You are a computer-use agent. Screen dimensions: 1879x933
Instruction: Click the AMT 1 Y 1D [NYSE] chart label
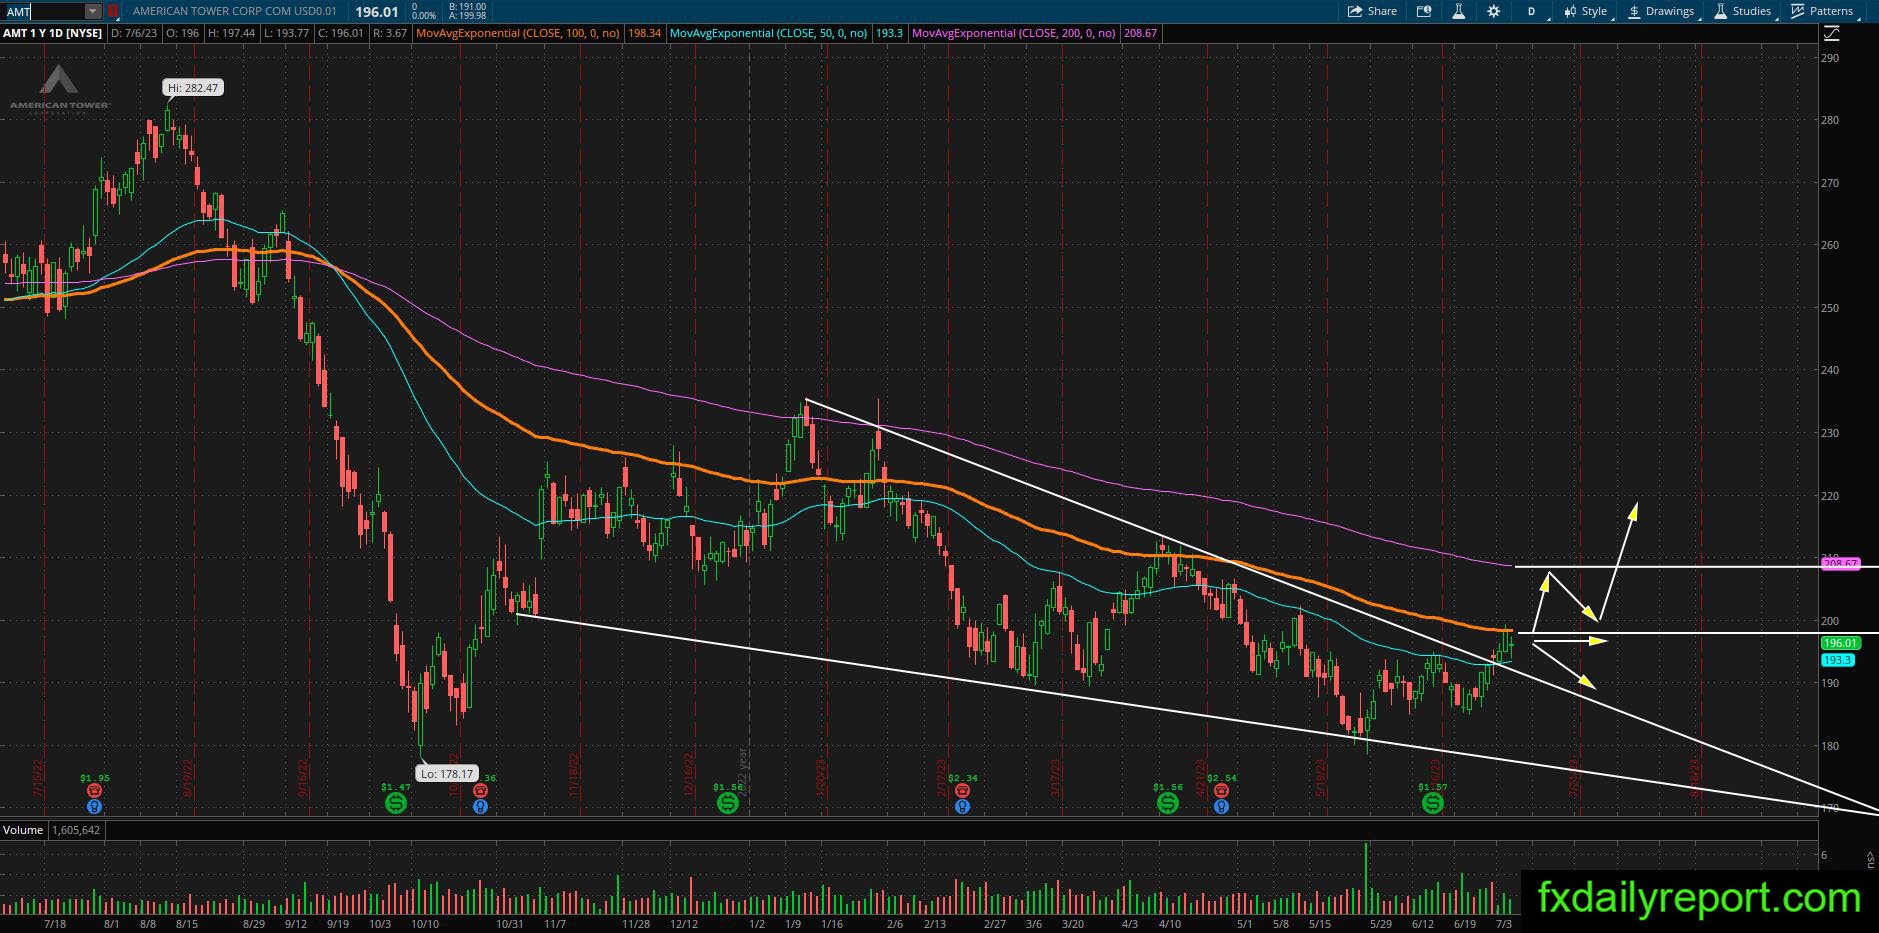click(52, 33)
